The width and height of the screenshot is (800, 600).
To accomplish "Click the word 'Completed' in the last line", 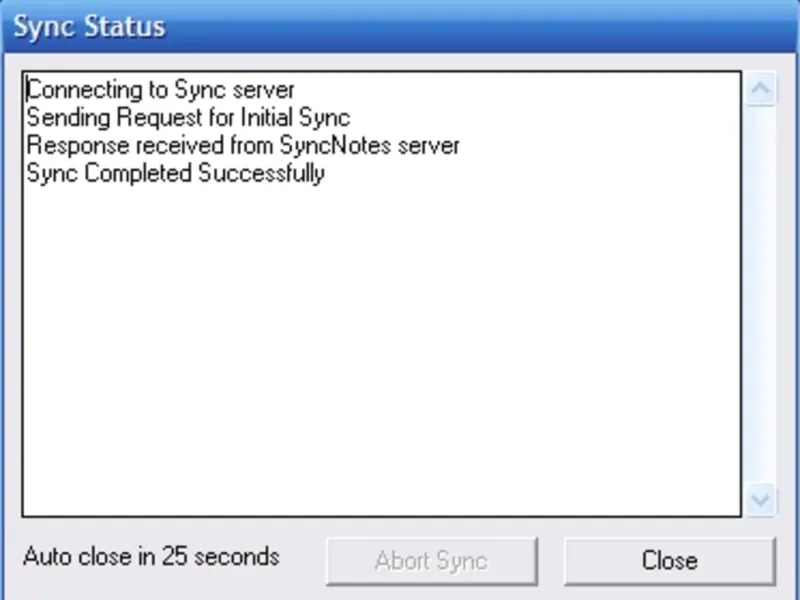I will pos(138,173).
